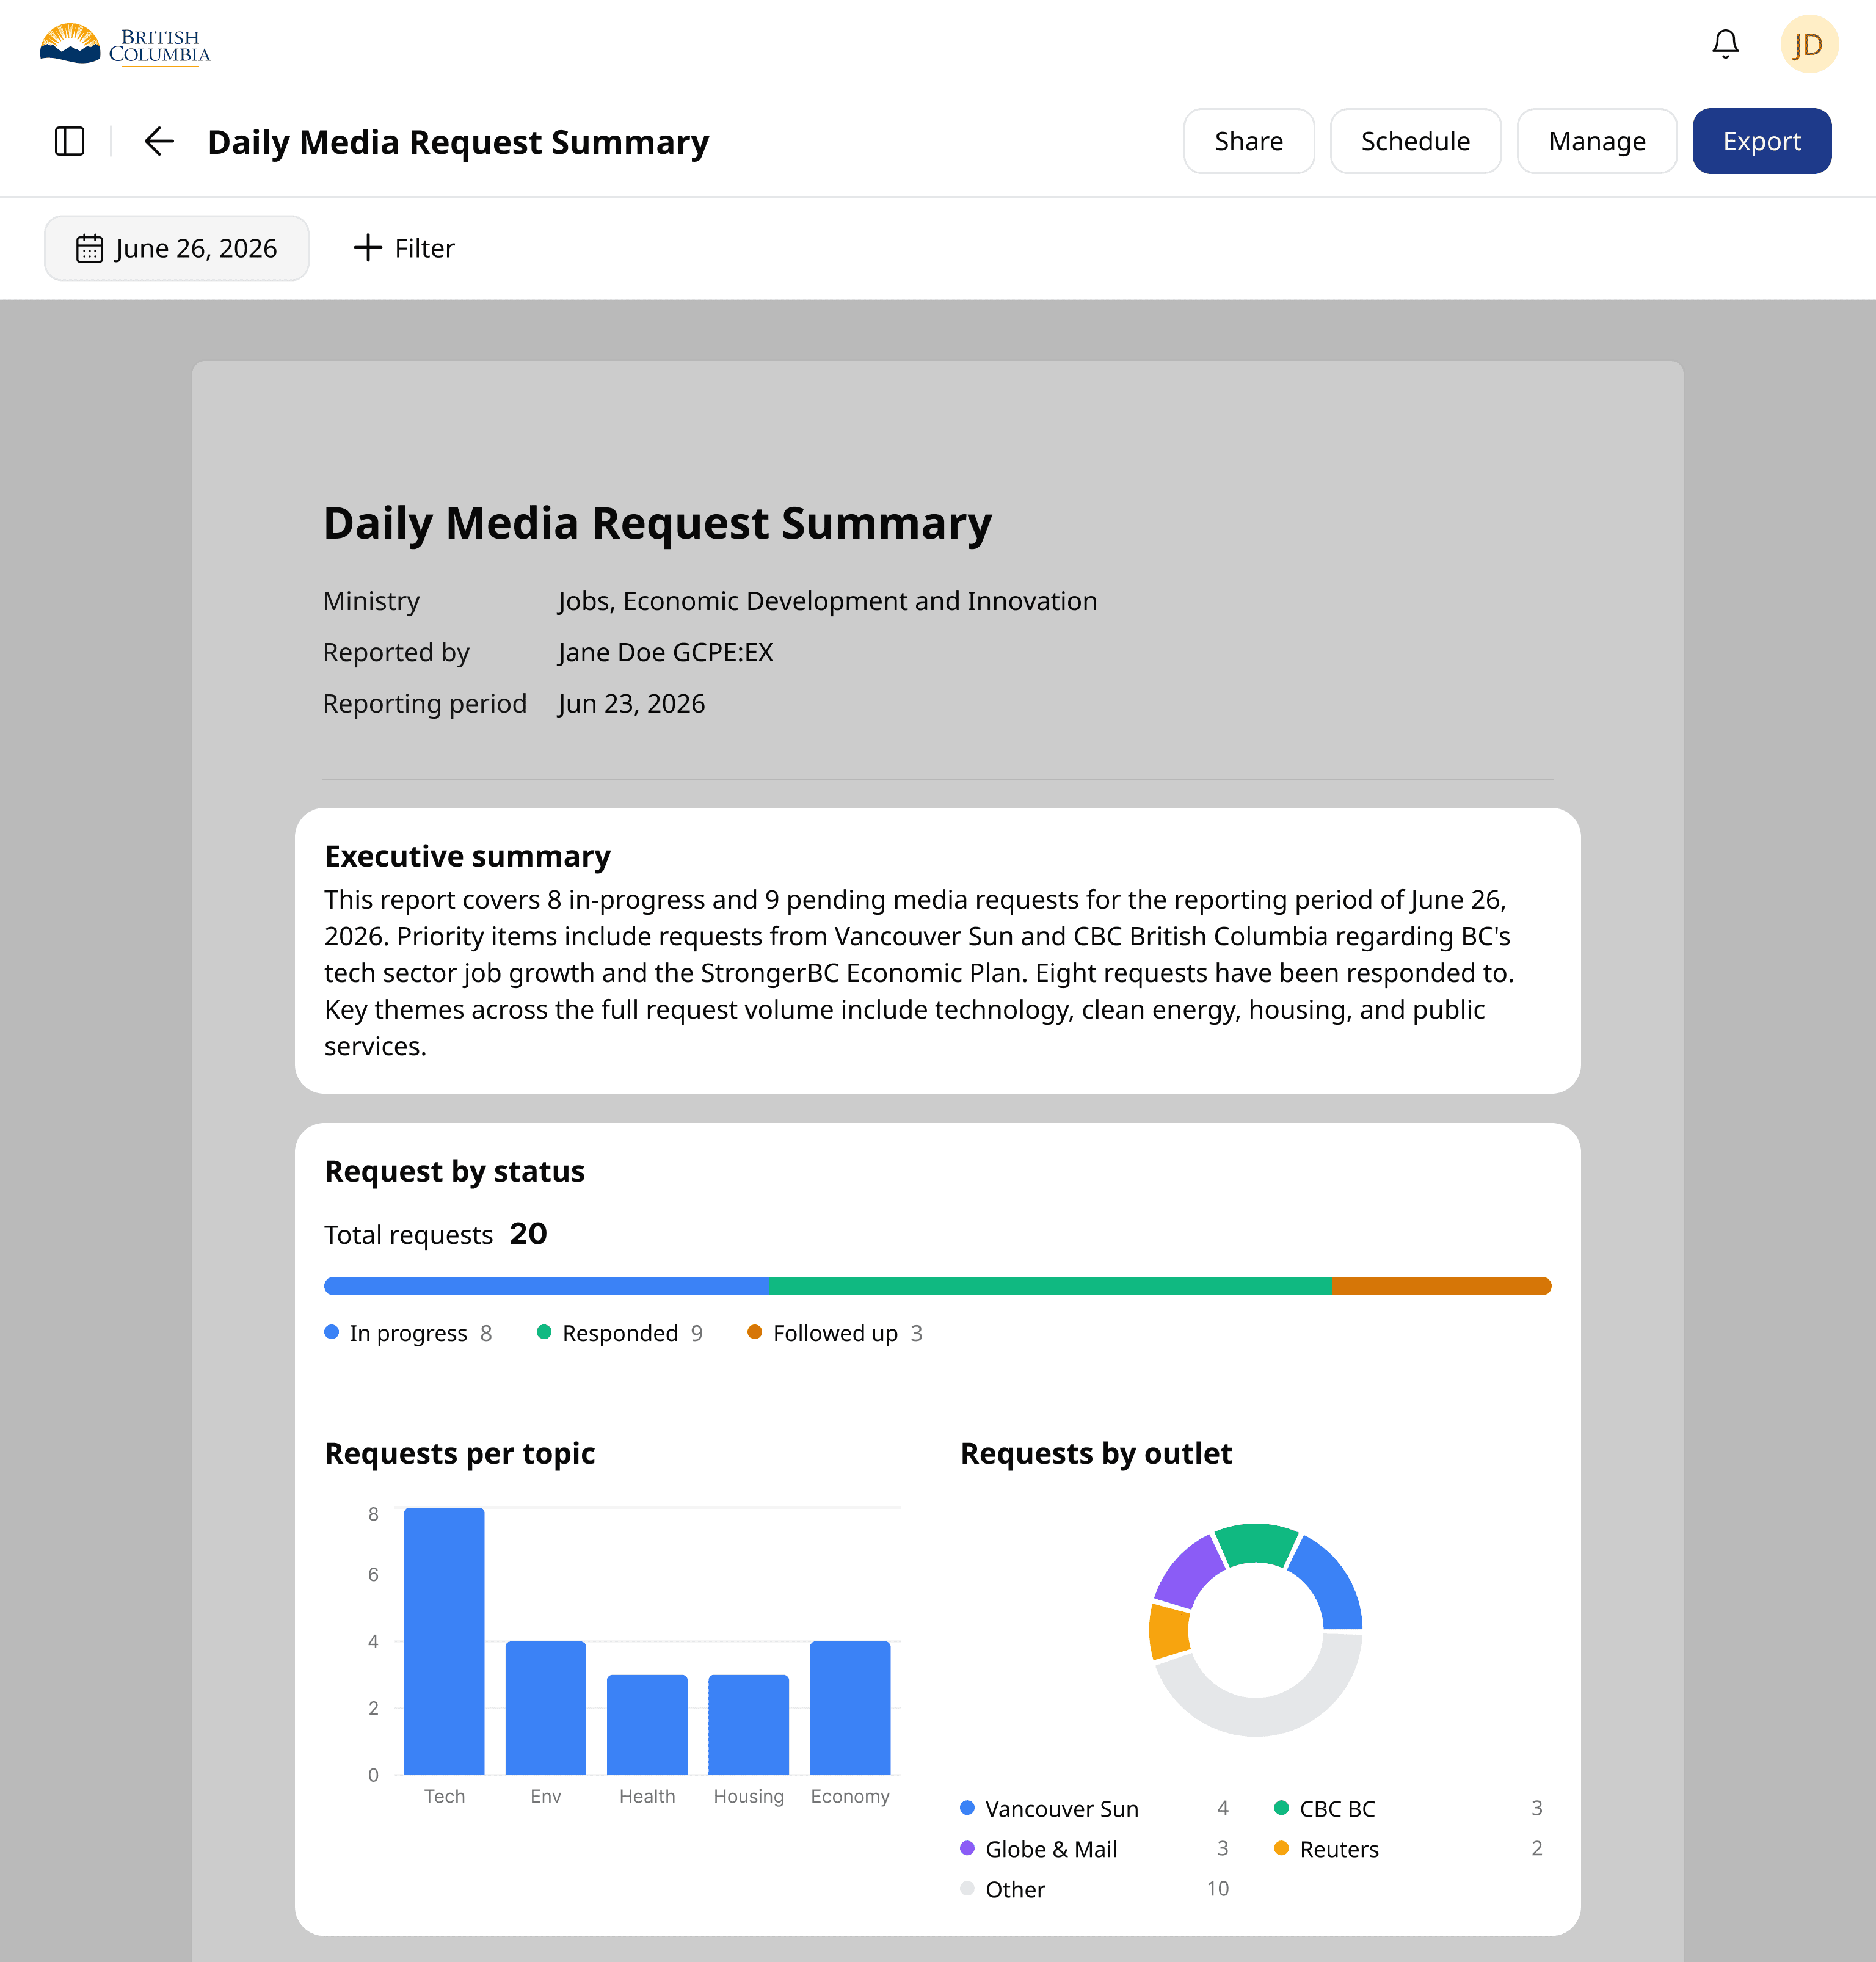This screenshot has width=1876, height=1962.
Task: Go back using the left arrow
Action: click(x=159, y=141)
